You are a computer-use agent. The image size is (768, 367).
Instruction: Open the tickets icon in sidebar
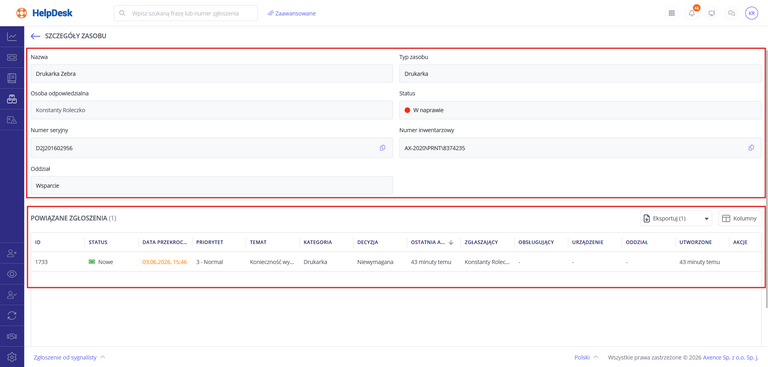click(12, 57)
